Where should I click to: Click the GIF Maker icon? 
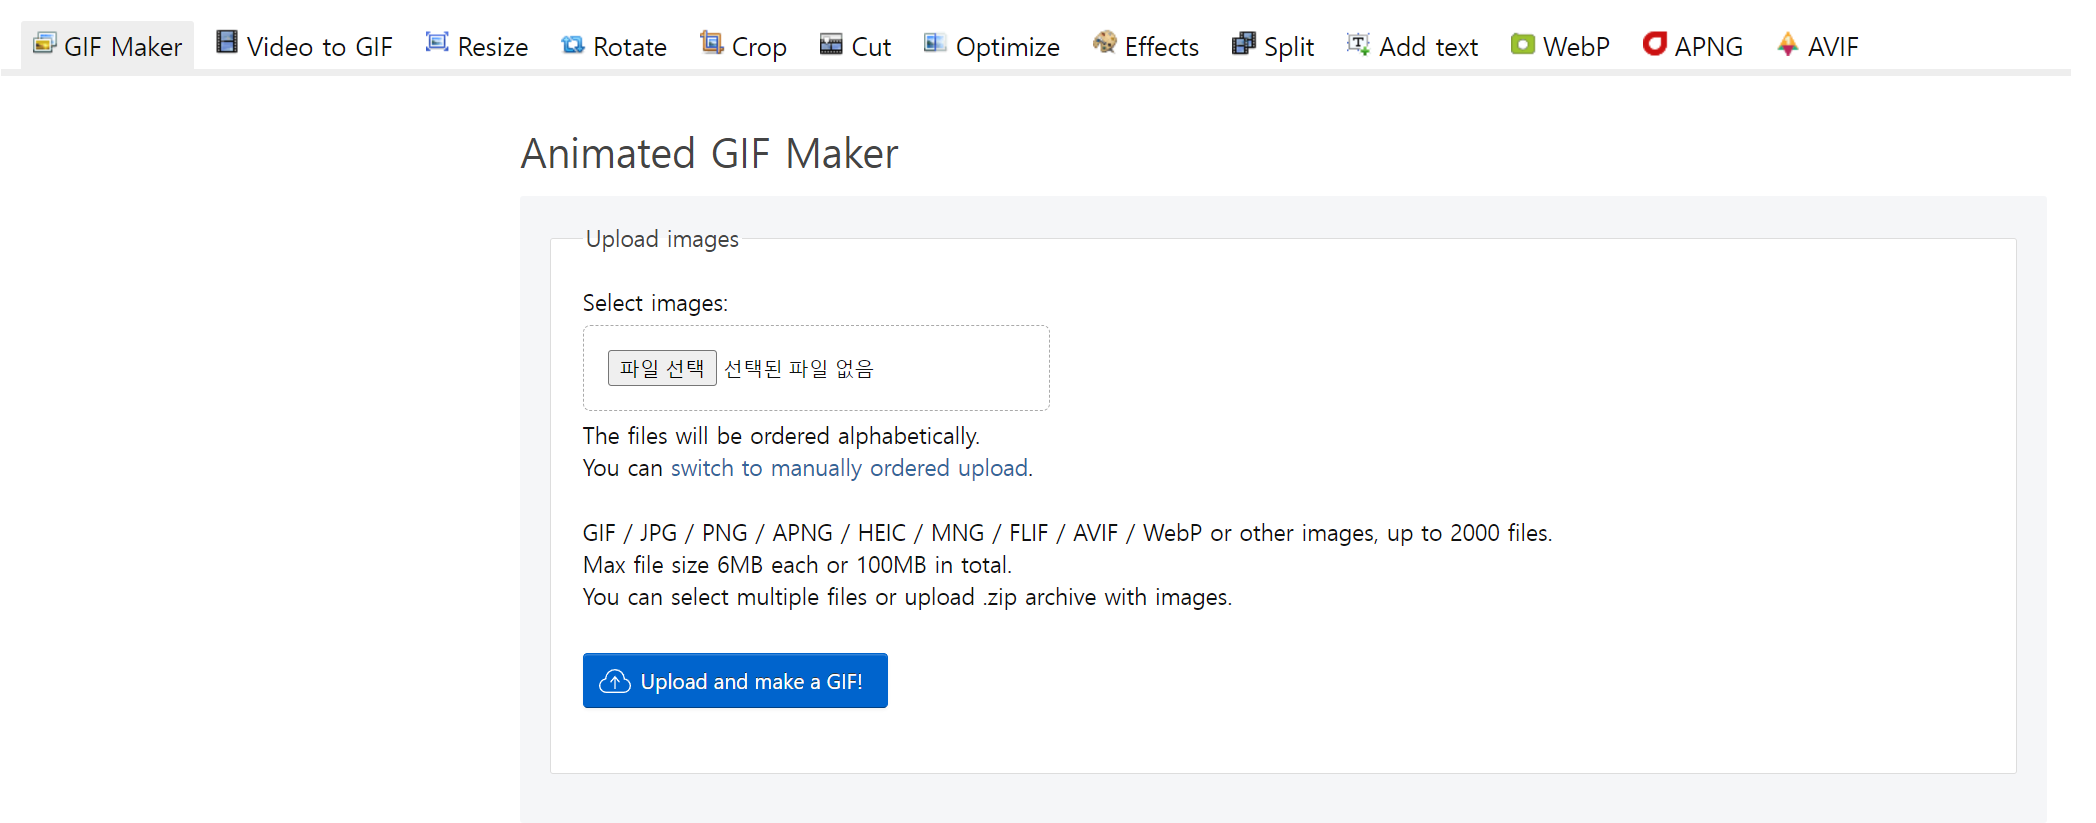[x=44, y=43]
